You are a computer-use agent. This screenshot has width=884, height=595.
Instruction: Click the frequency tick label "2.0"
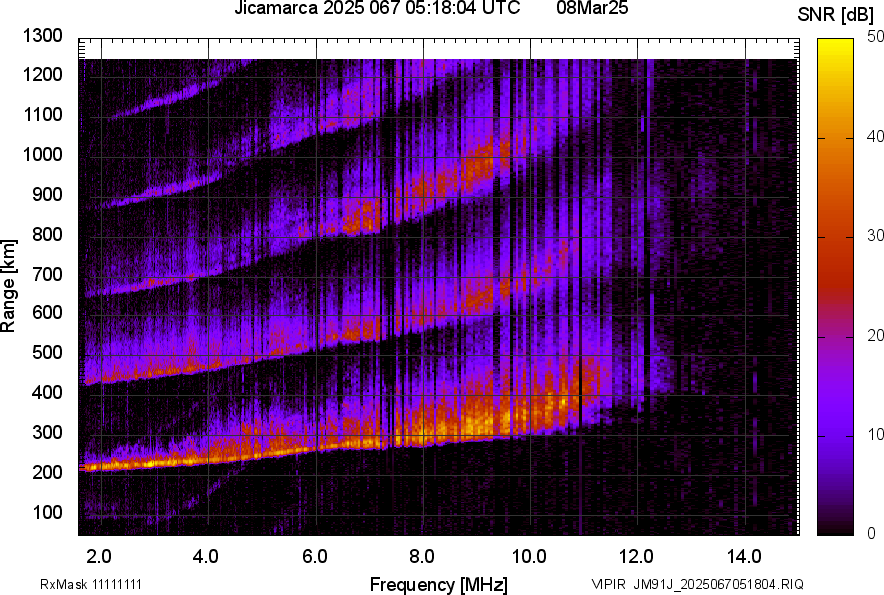(x=99, y=557)
